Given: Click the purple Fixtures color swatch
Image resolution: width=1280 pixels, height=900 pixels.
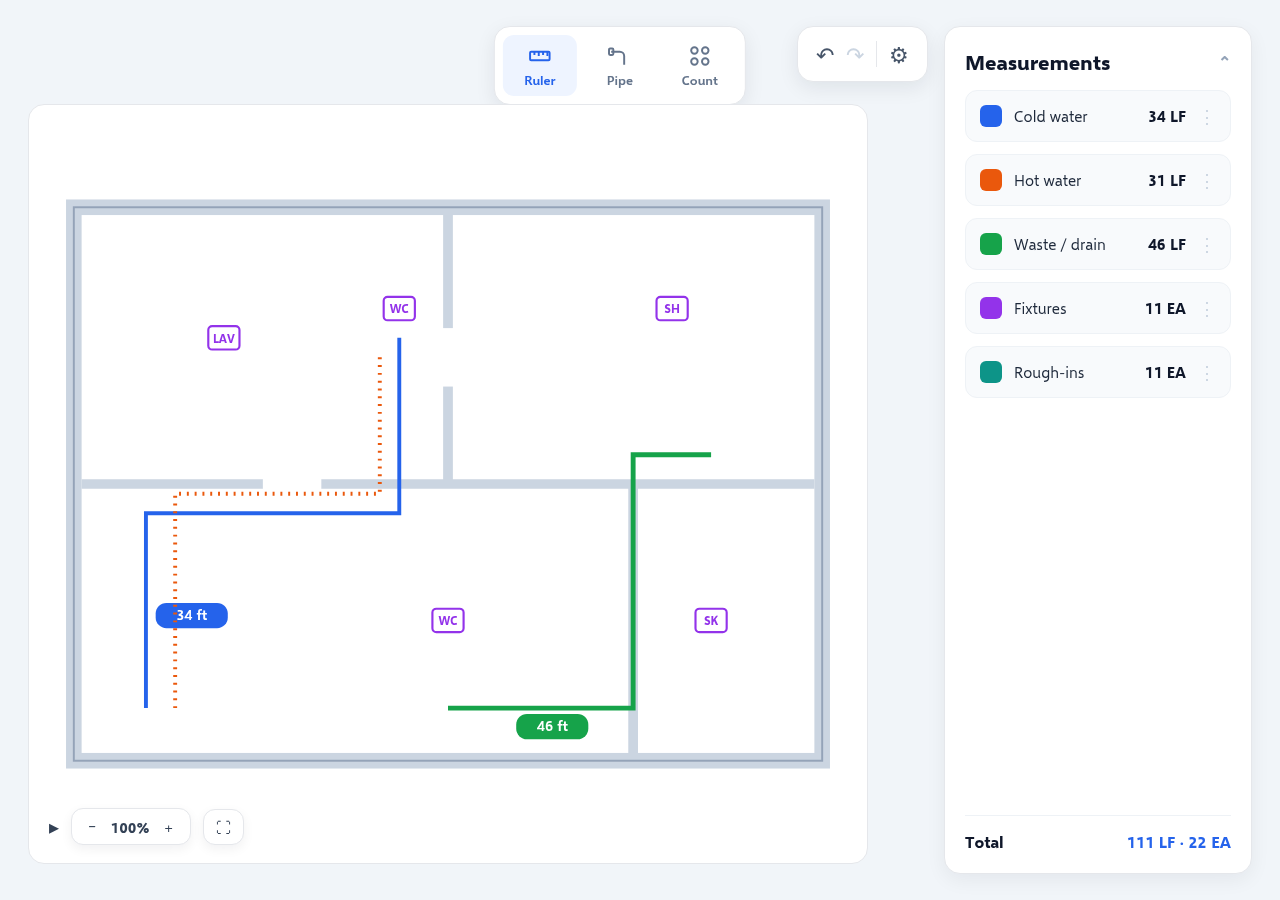Looking at the screenshot, I should (991, 308).
